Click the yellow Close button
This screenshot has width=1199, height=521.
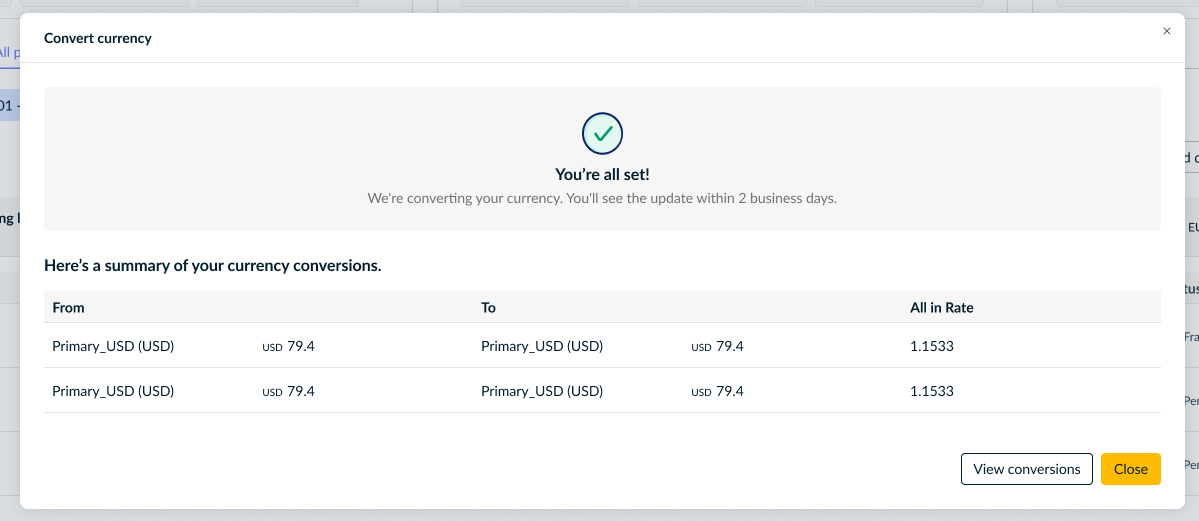[1130, 469]
